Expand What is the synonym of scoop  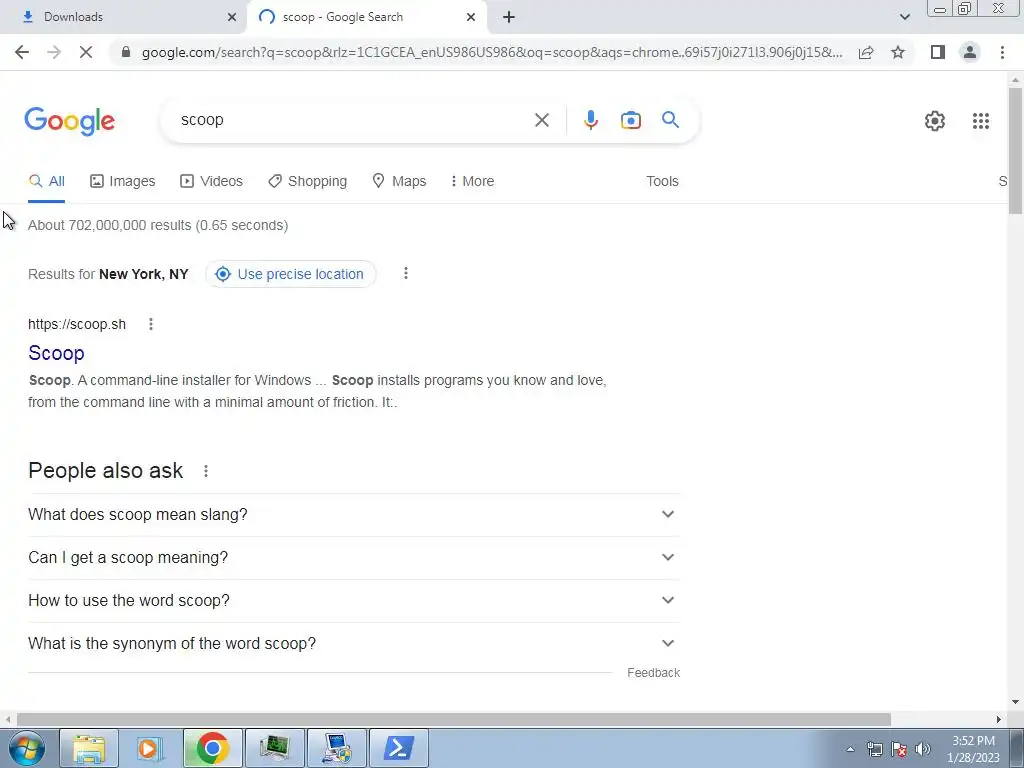pos(354,643)
